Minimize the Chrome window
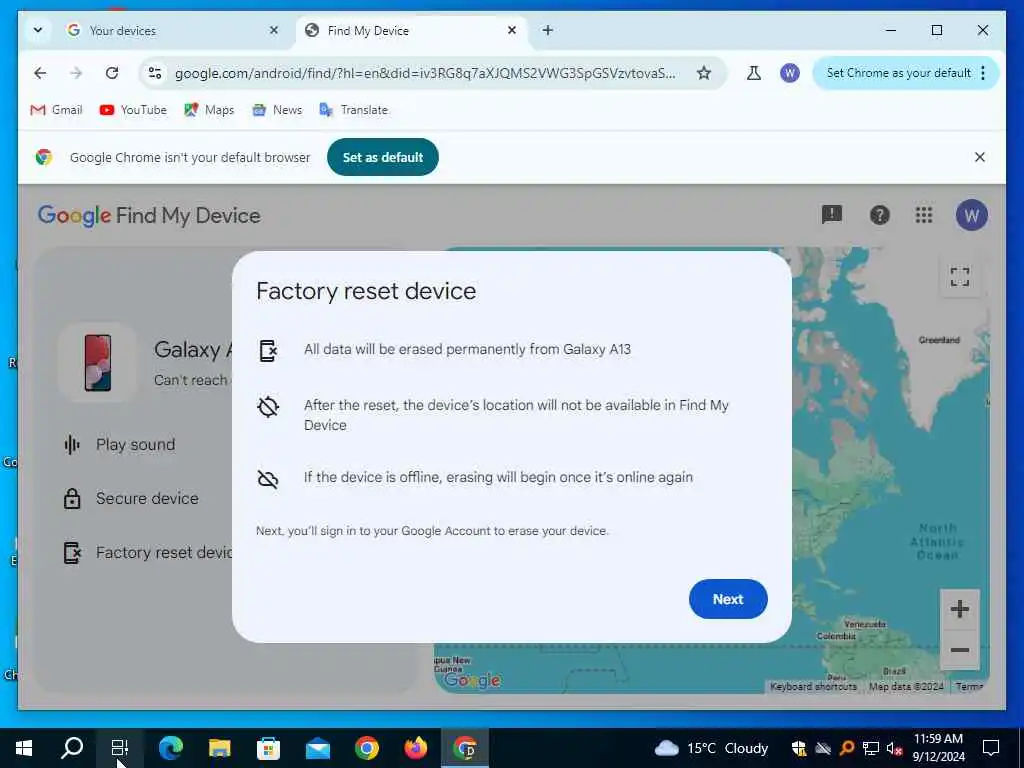This screenshot has width=1024, height=768. pyautogui.click(x=891, y=30)
